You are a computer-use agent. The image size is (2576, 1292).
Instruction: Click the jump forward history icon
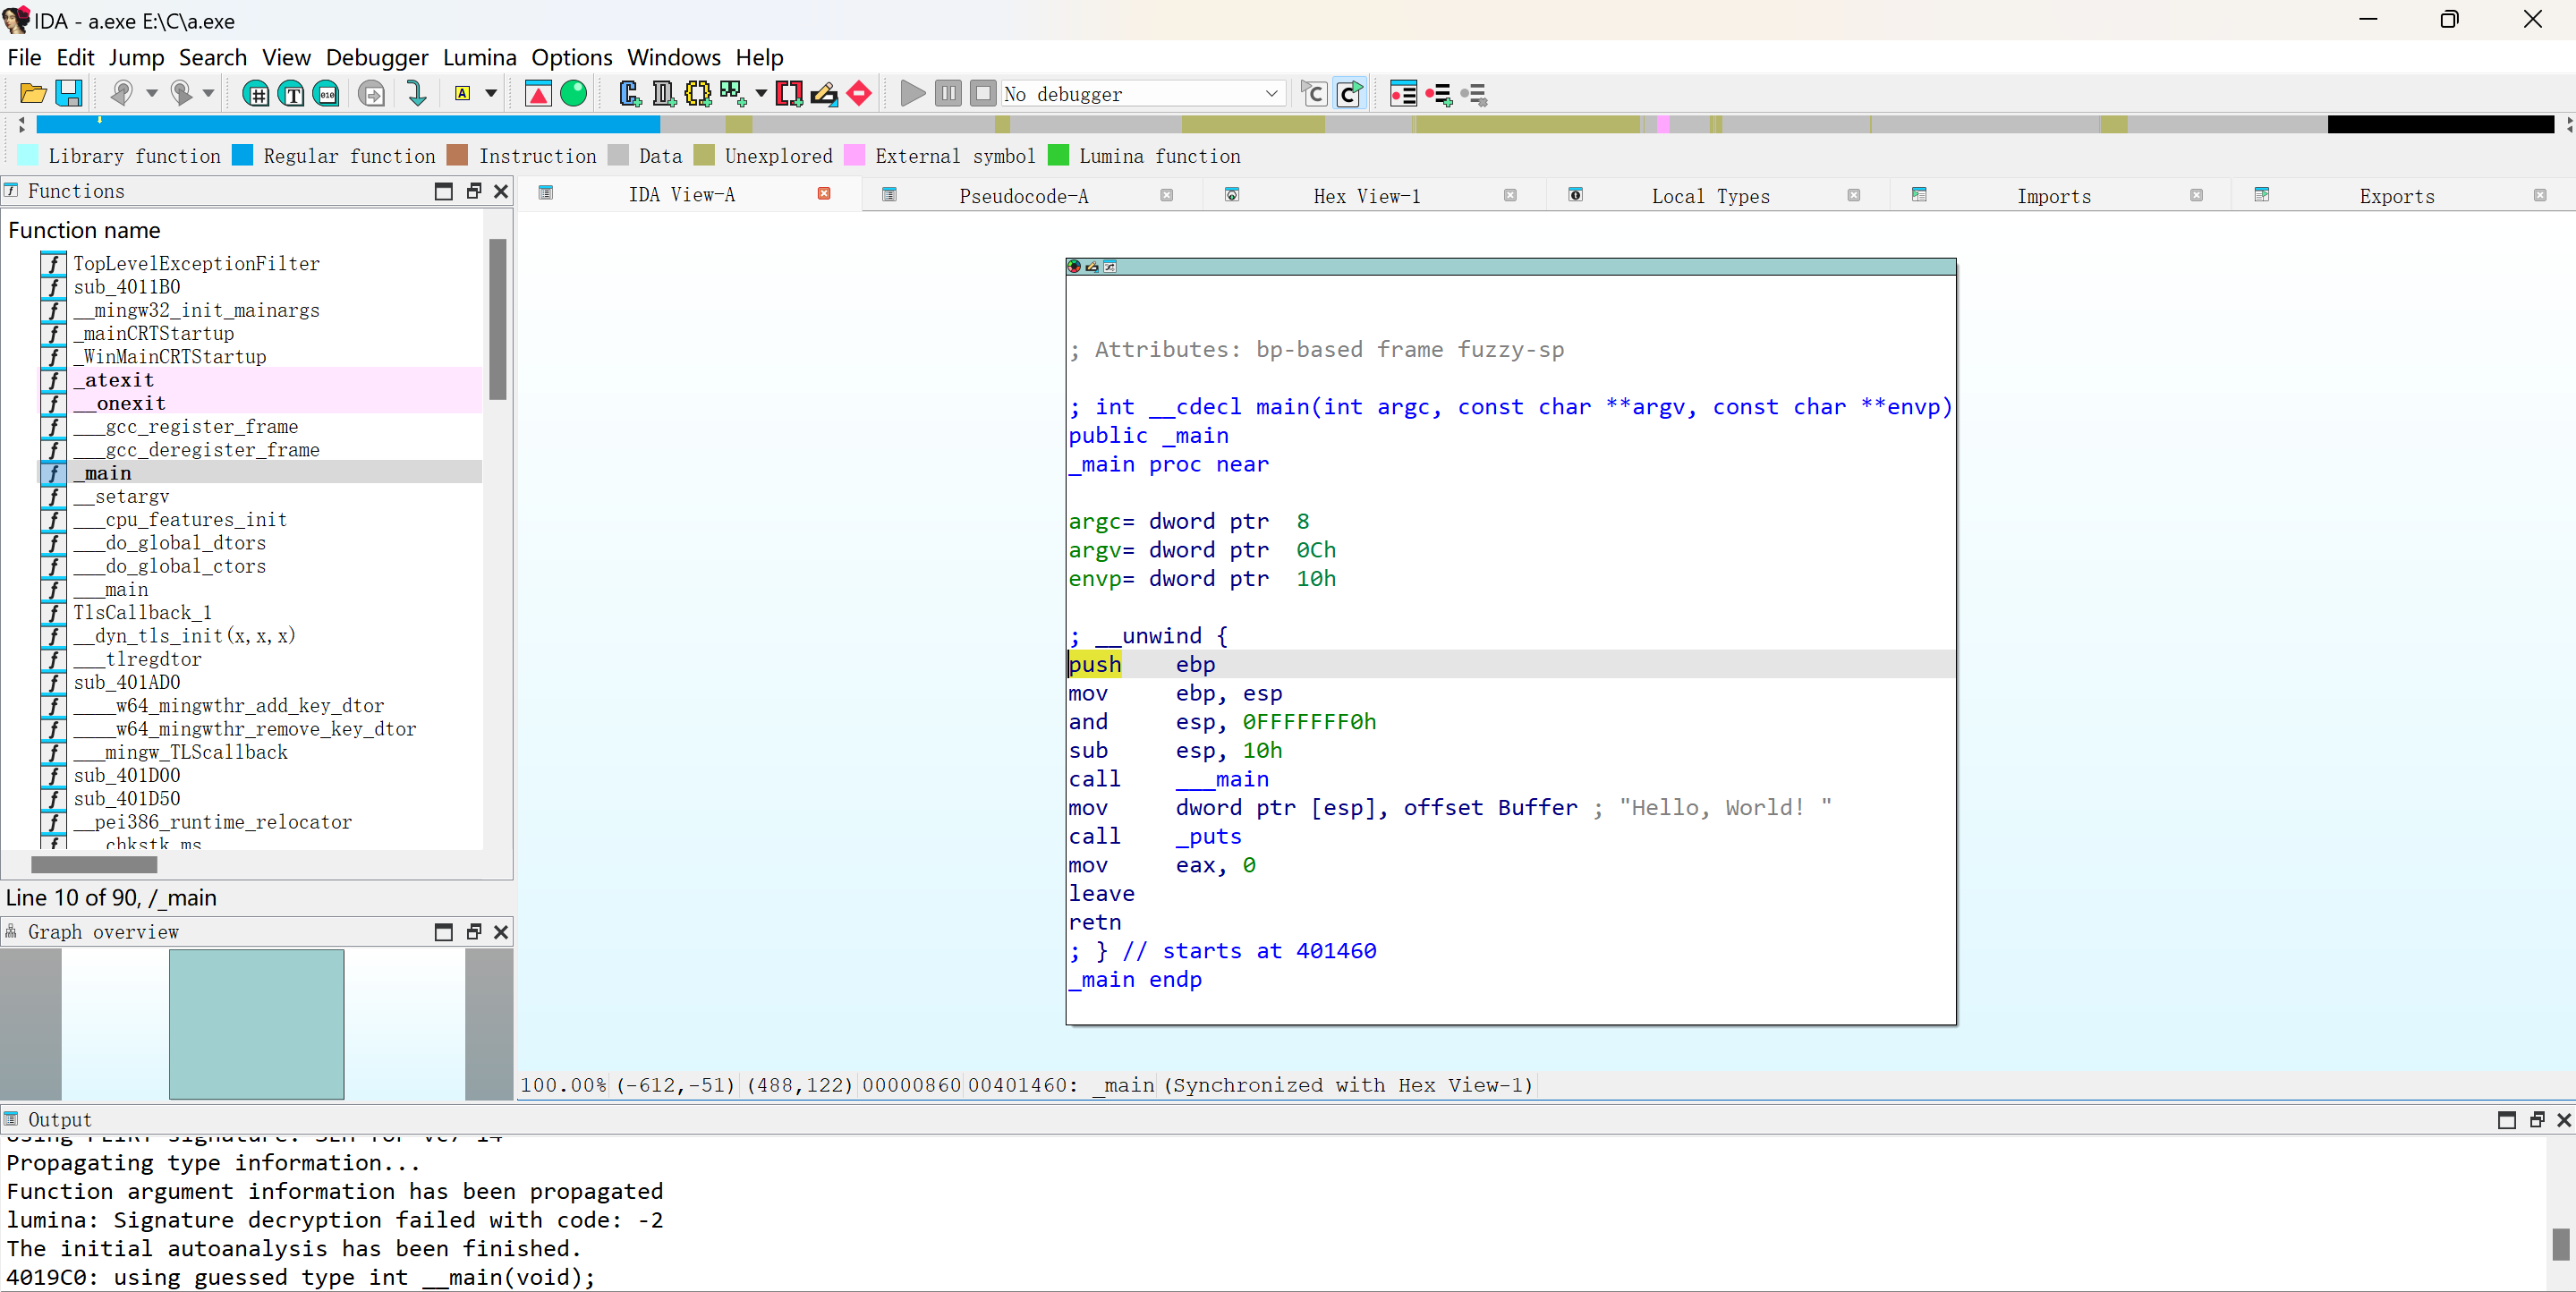(182, 94)
